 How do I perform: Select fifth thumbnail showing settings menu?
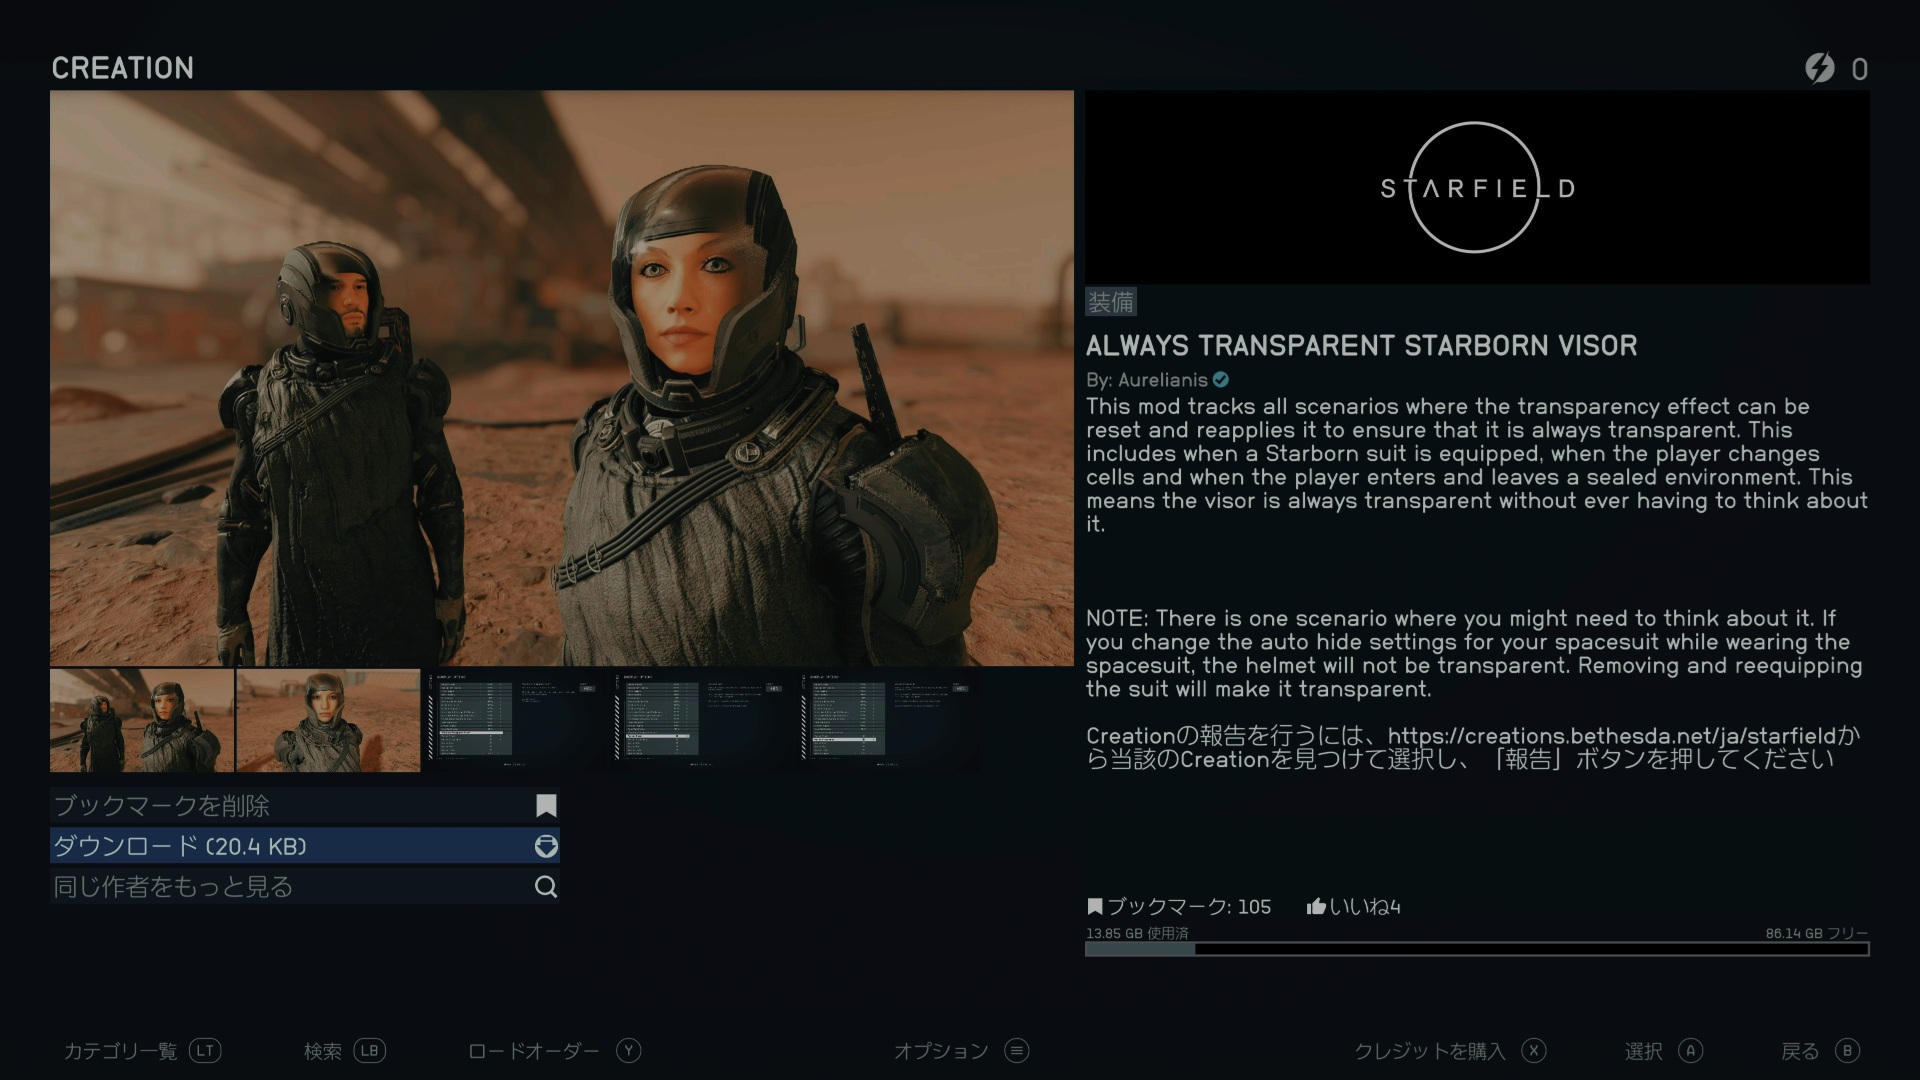click(886, 720)
